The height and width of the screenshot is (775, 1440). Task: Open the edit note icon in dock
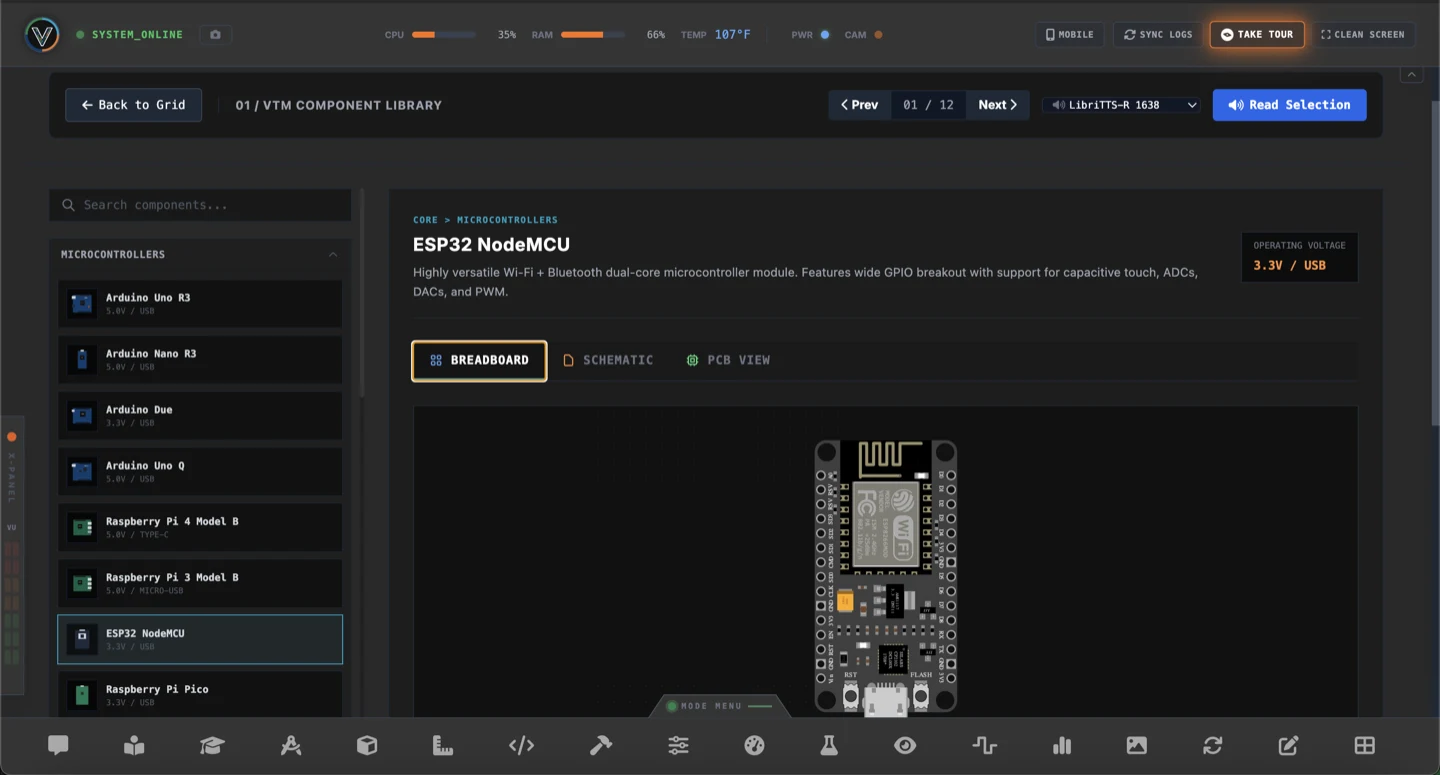[1289, 745]
